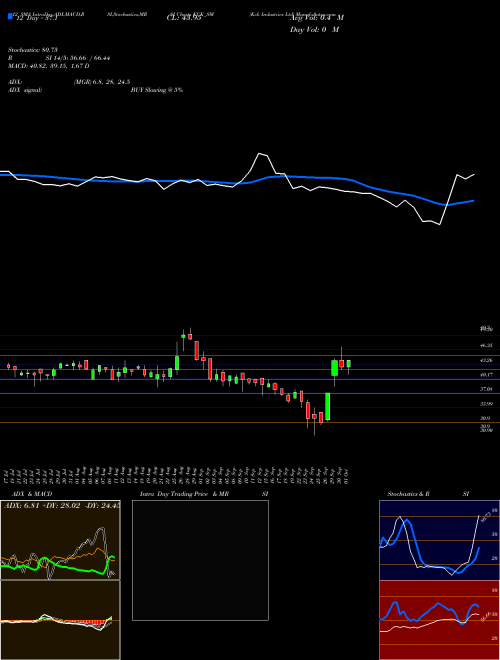This screenshot has width=500, height=660.
Task: Click the 'Intra Day Trading Price & MRSI' title
Action: [x=205, y=494]
